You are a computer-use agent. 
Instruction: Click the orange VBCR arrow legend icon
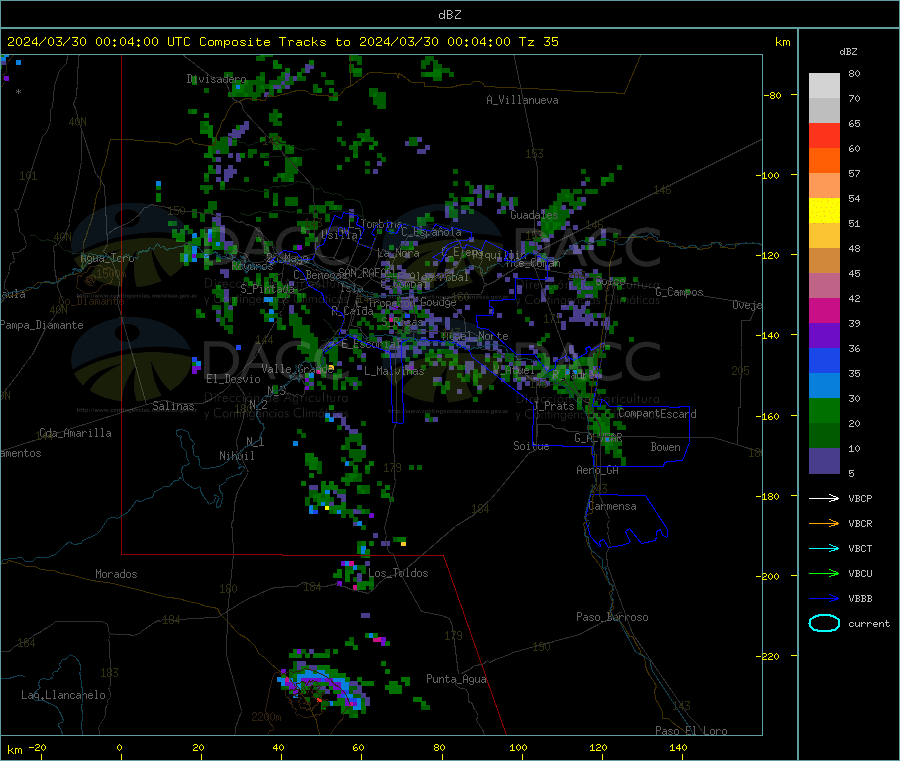(824, 523)
